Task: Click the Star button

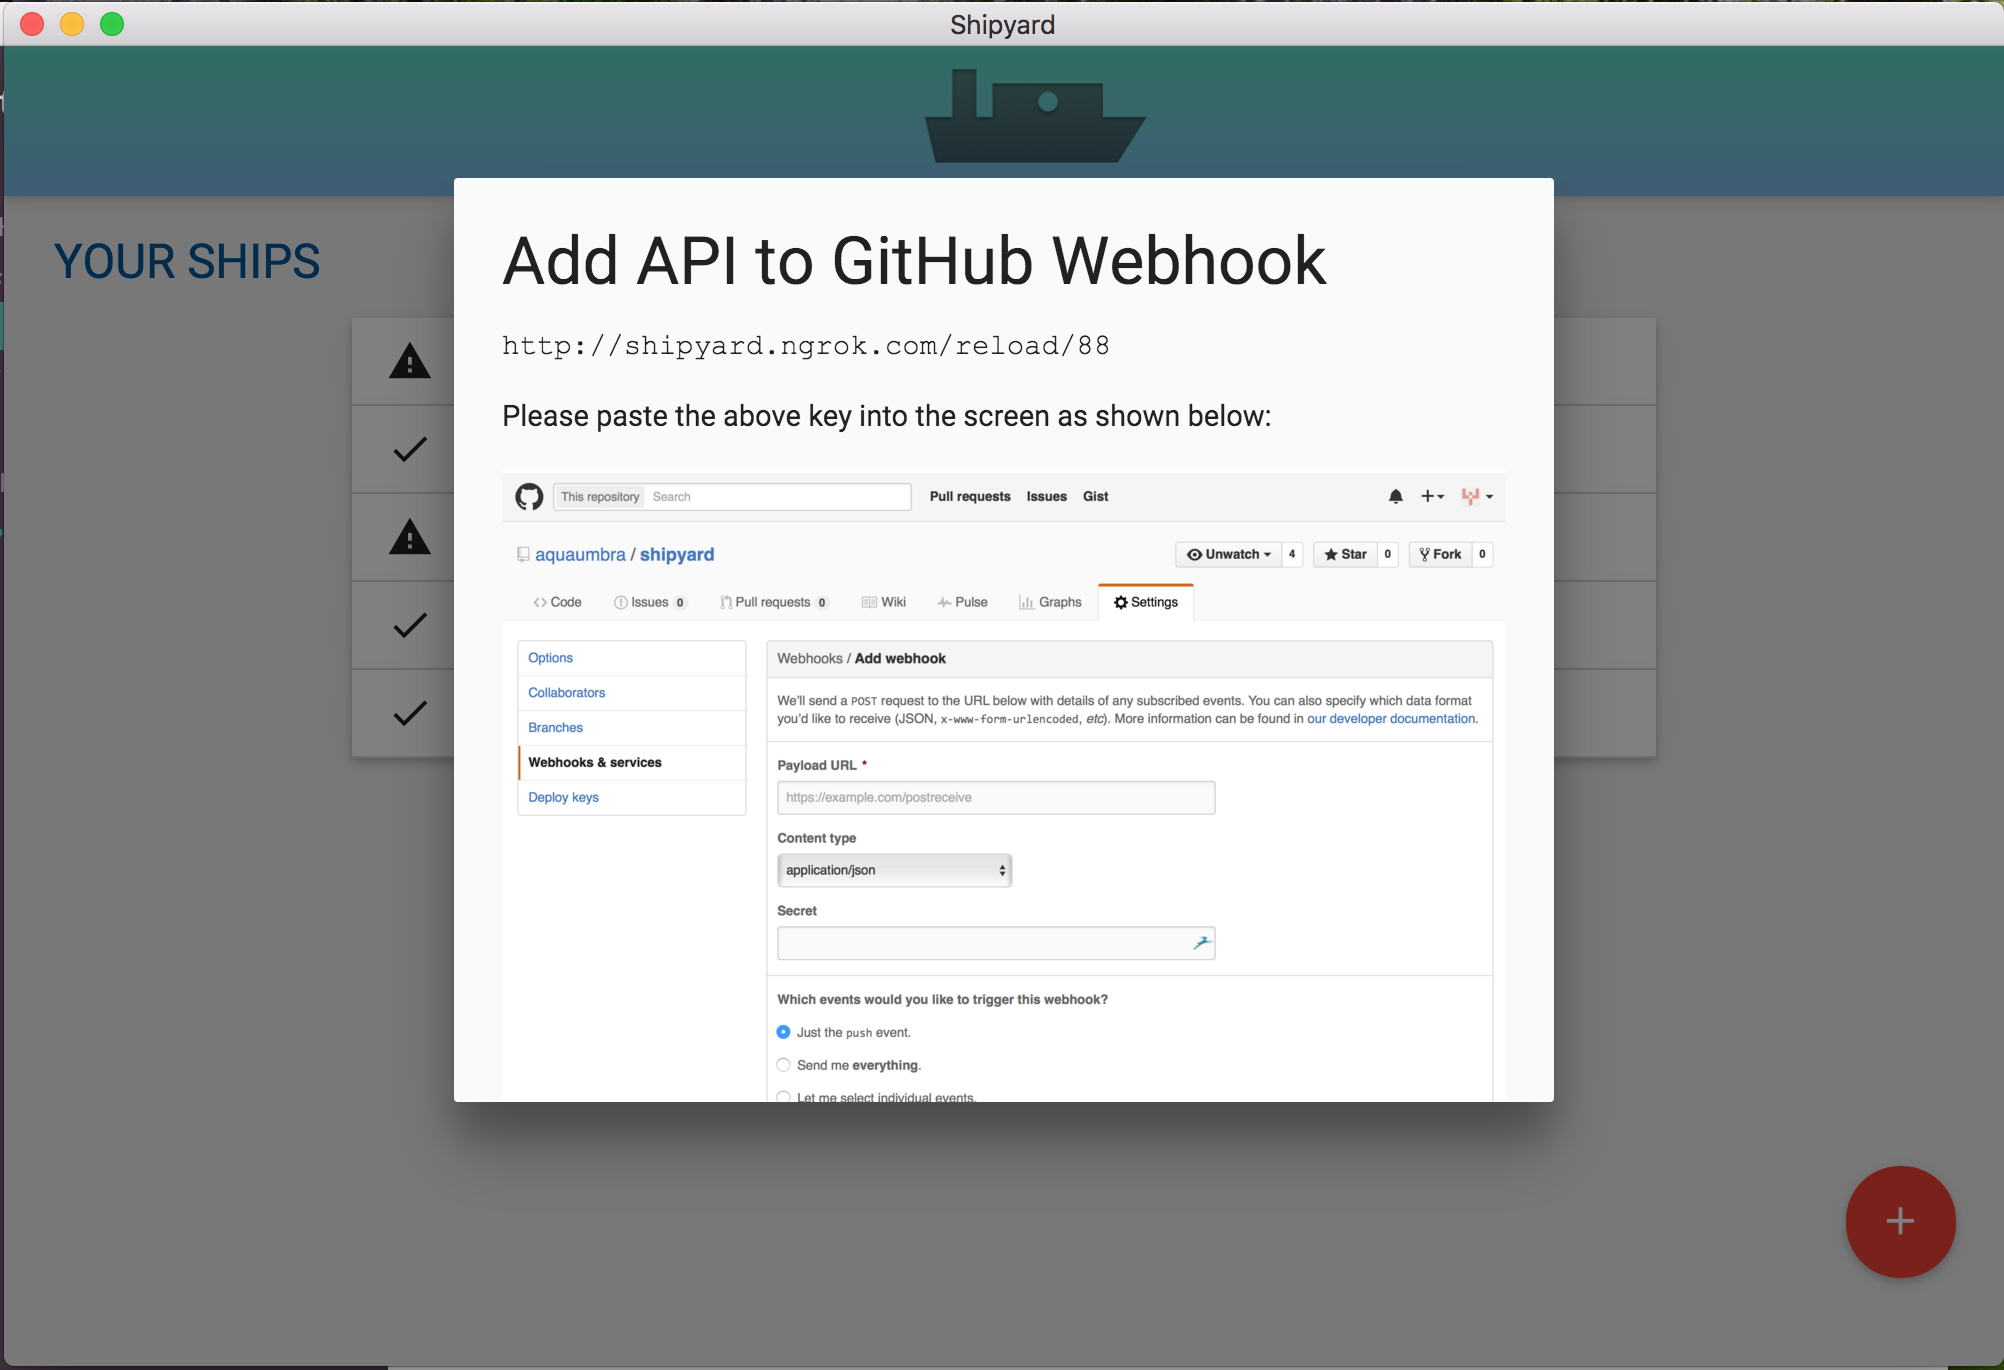Action: [x=1345, y=554]
